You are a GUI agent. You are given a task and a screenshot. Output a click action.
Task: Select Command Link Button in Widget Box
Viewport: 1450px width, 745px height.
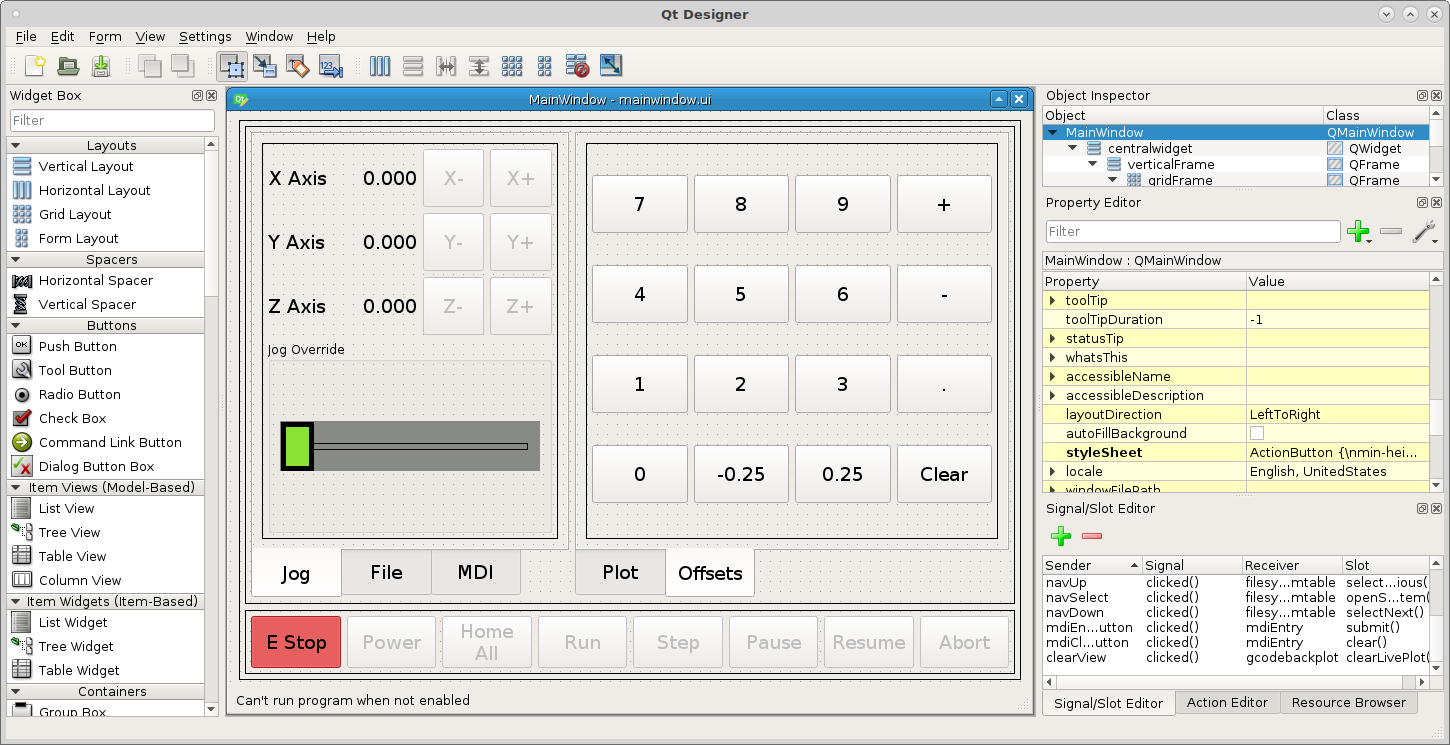tap(110, 442)
